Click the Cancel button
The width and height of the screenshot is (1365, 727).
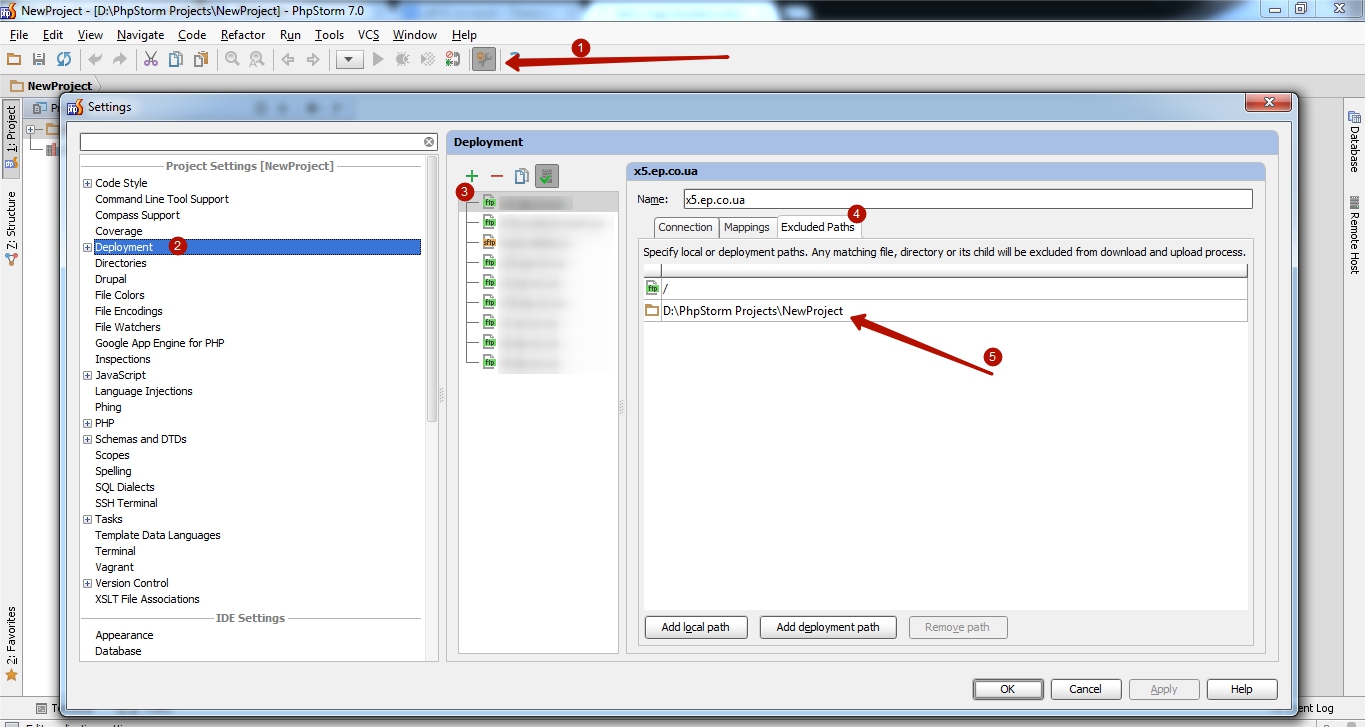coord(1085,689)
